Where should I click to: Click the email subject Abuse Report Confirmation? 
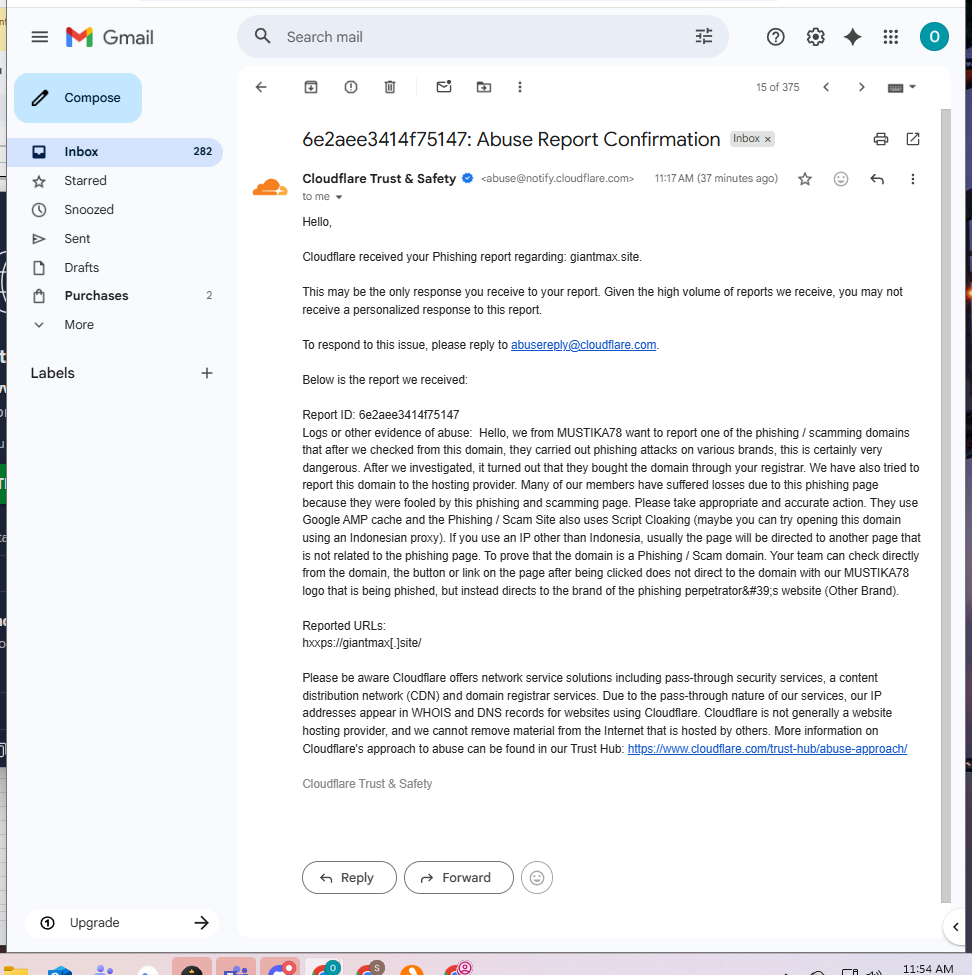(511, 139)
